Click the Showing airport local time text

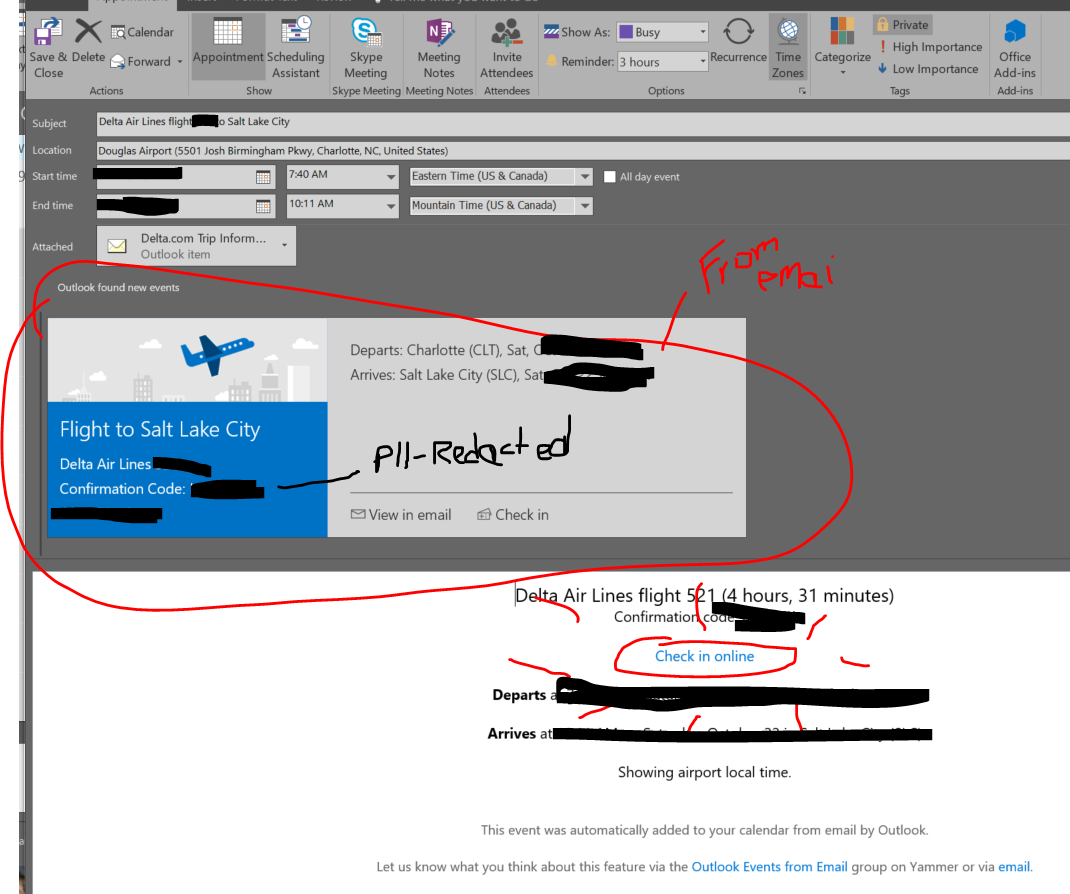tap(704, 772)
